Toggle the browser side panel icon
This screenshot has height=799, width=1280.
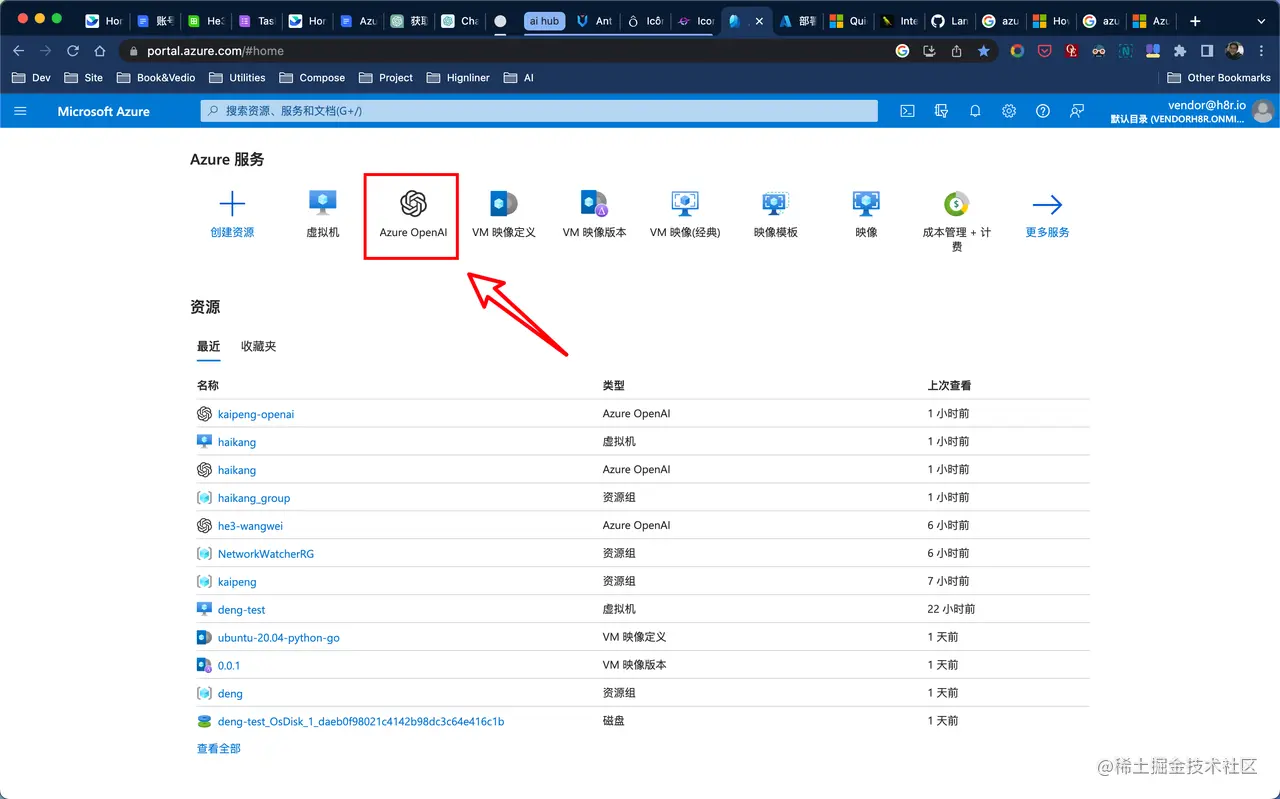pos(1207,50)
